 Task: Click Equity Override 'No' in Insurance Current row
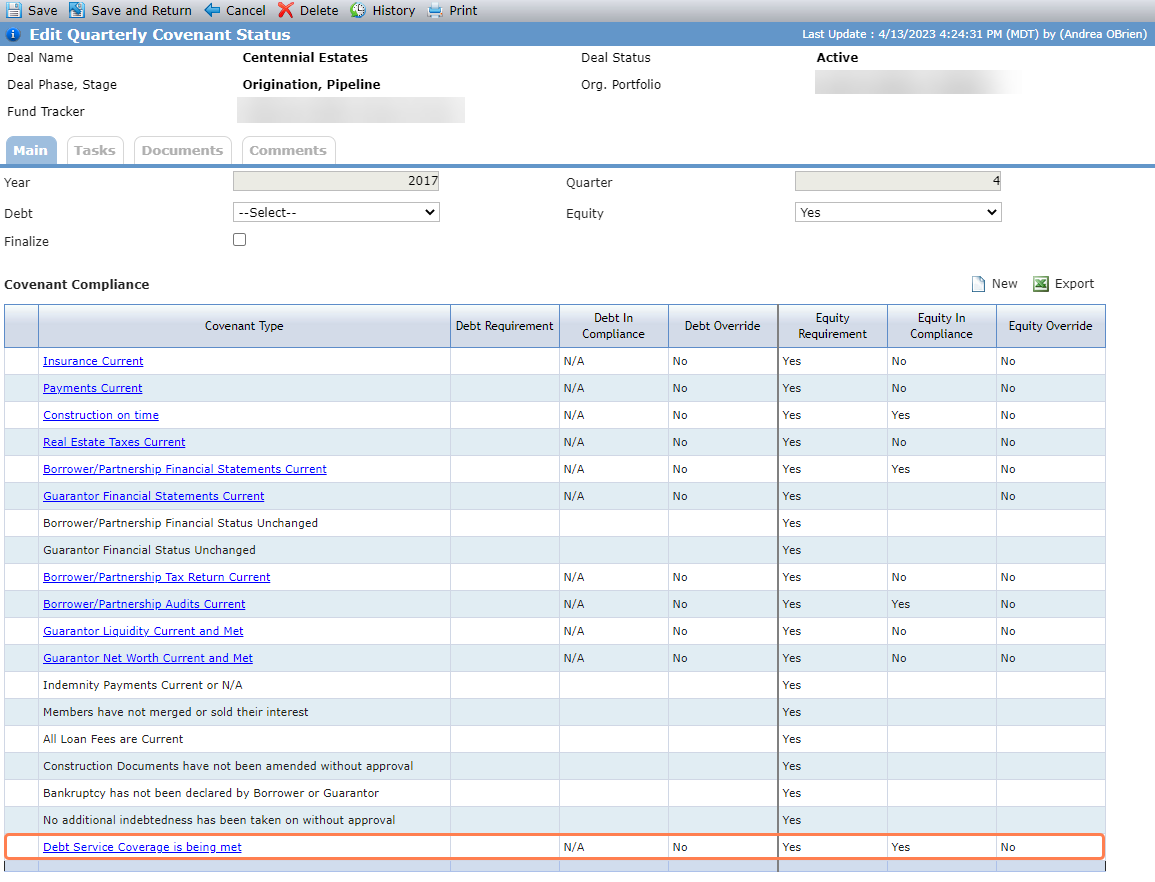1008,361
